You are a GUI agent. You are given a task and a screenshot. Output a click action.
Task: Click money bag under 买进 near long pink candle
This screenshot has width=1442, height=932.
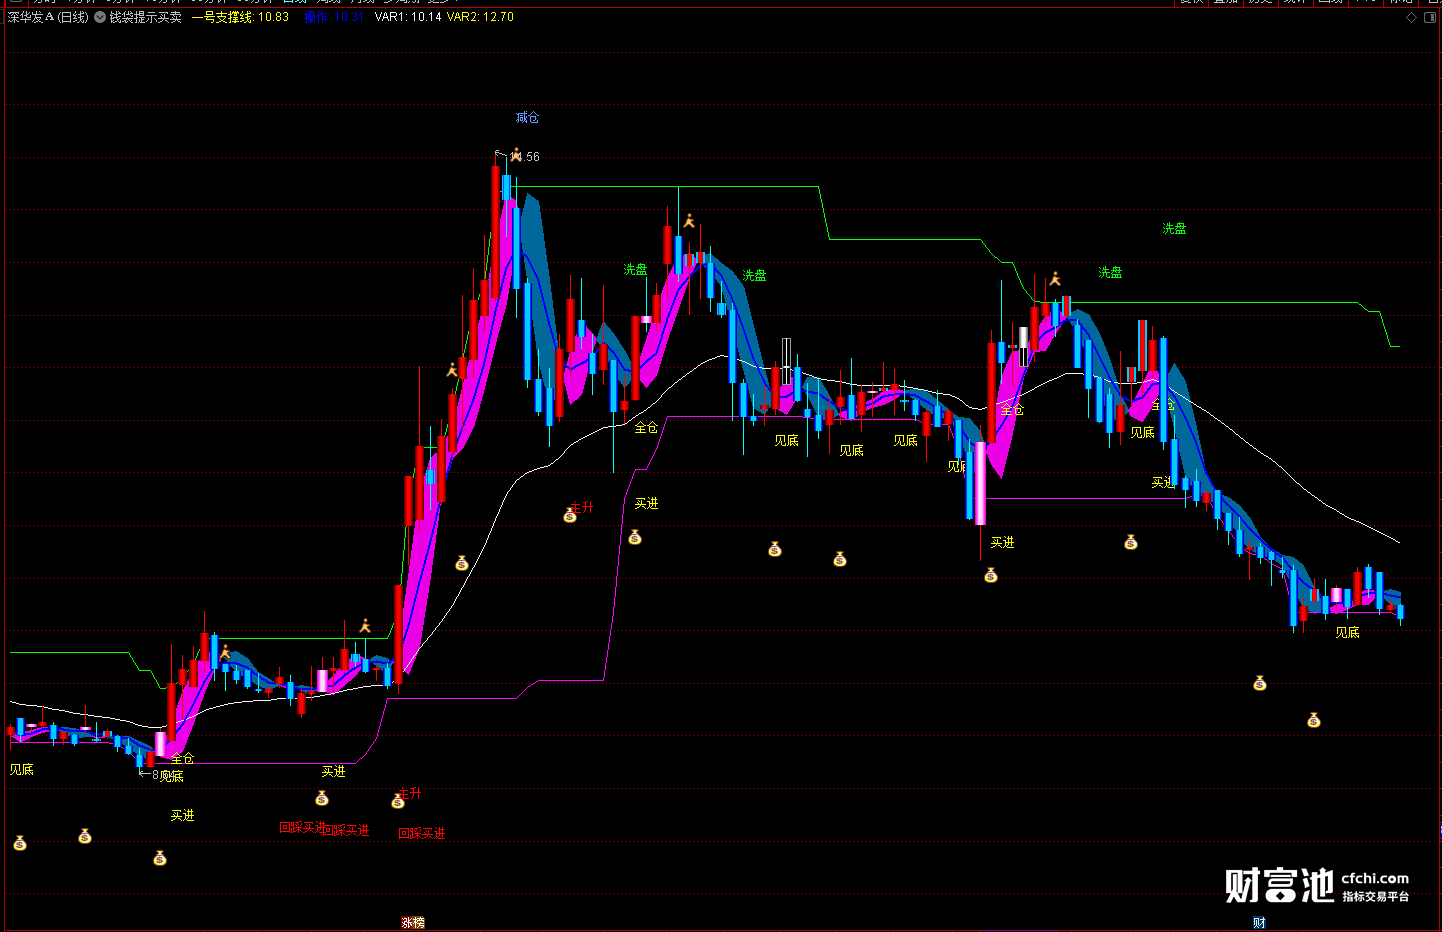coord(991,575)
